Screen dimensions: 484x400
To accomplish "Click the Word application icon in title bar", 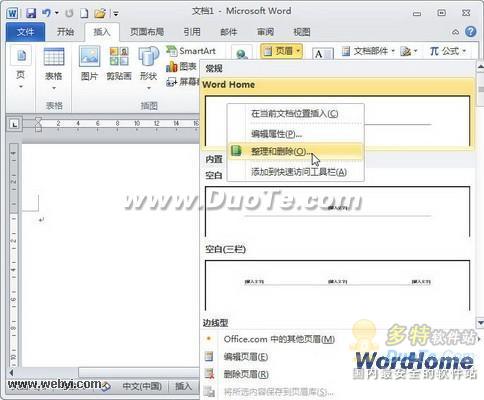I will (x=13, y=13).
